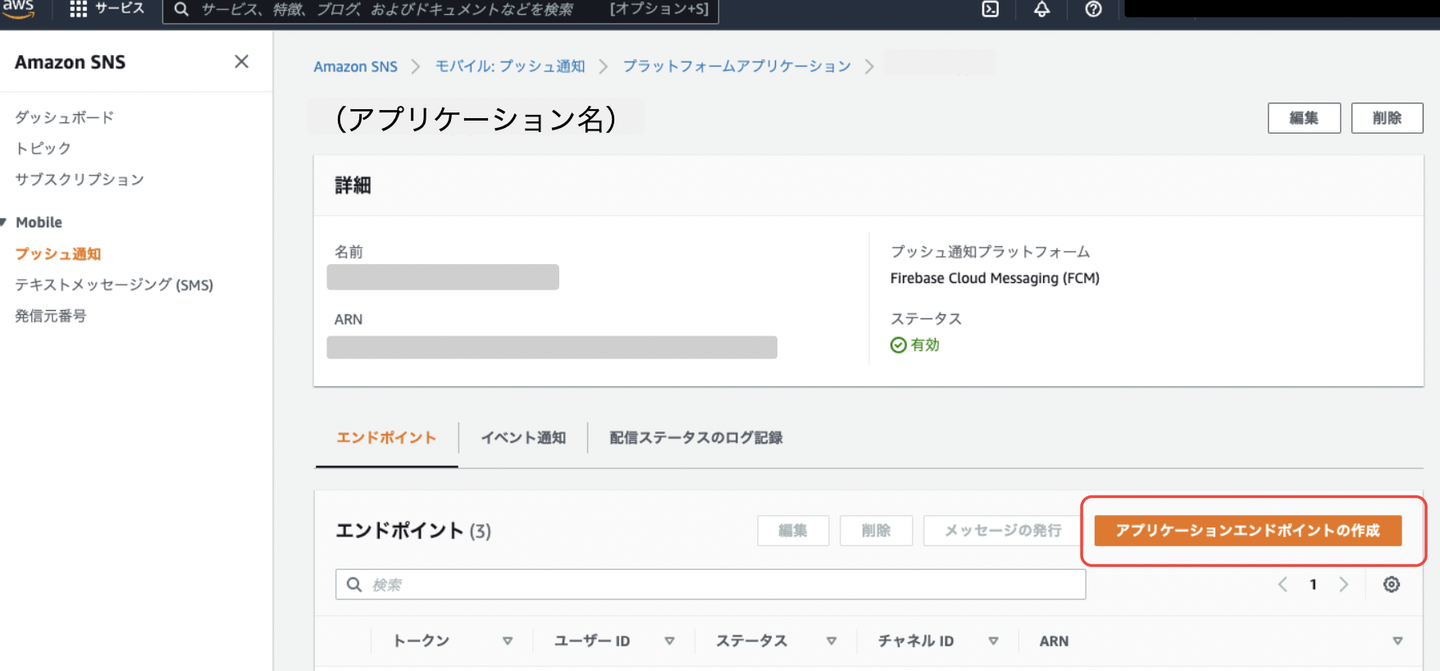Open トピック in the sidebar

43,148
